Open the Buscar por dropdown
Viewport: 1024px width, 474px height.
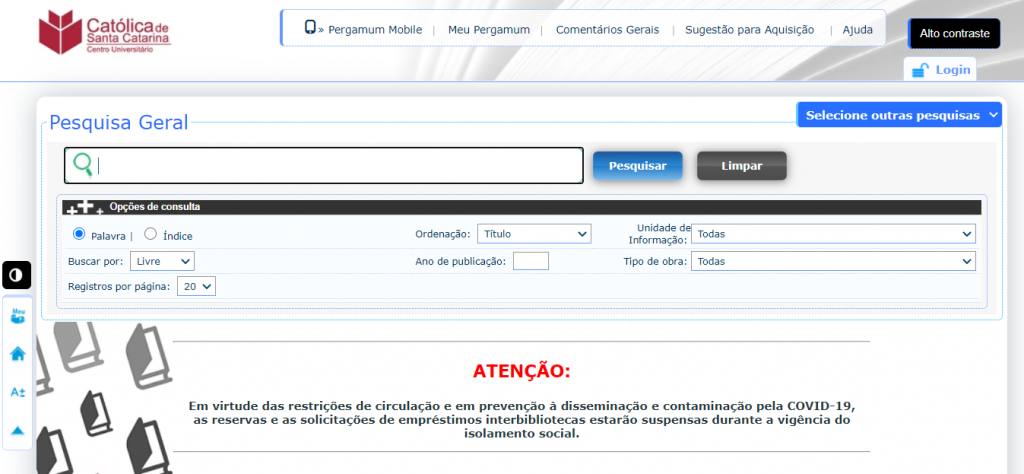162,261
